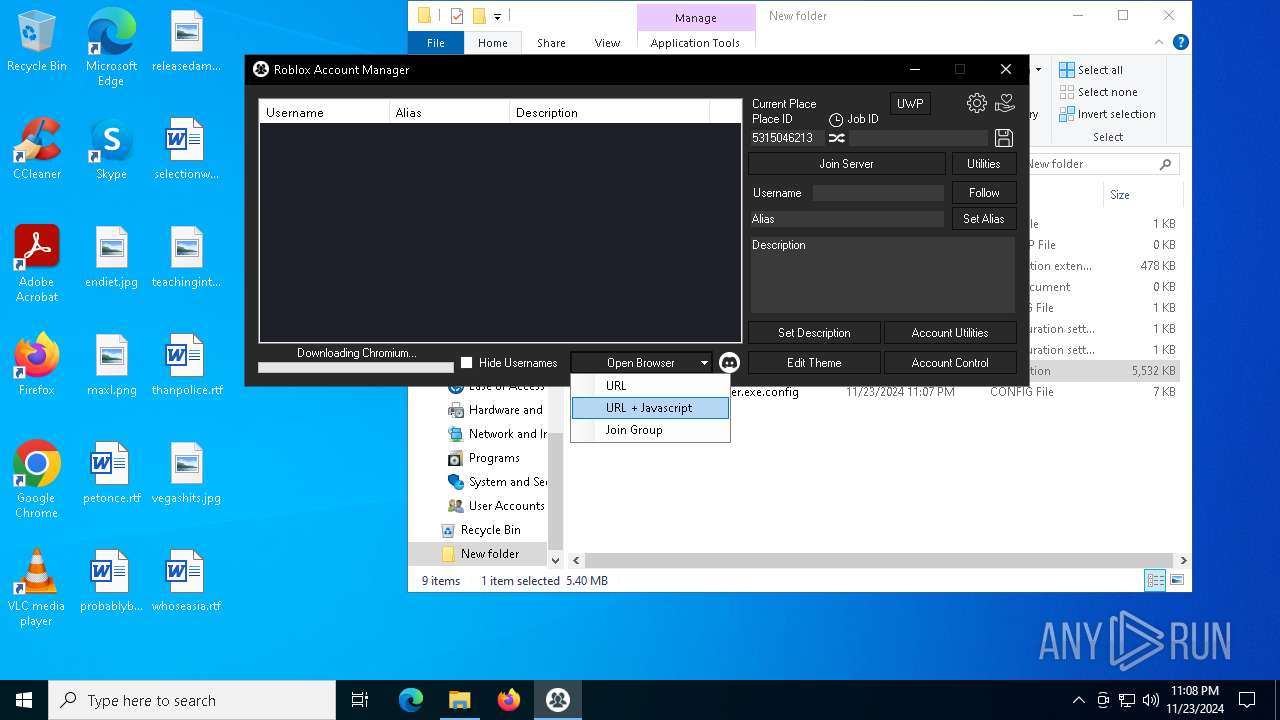Viewport: 1280px width, 720px height.
Task: Click File Explorer icon in taskbar
Action: [x=460, y=700]
